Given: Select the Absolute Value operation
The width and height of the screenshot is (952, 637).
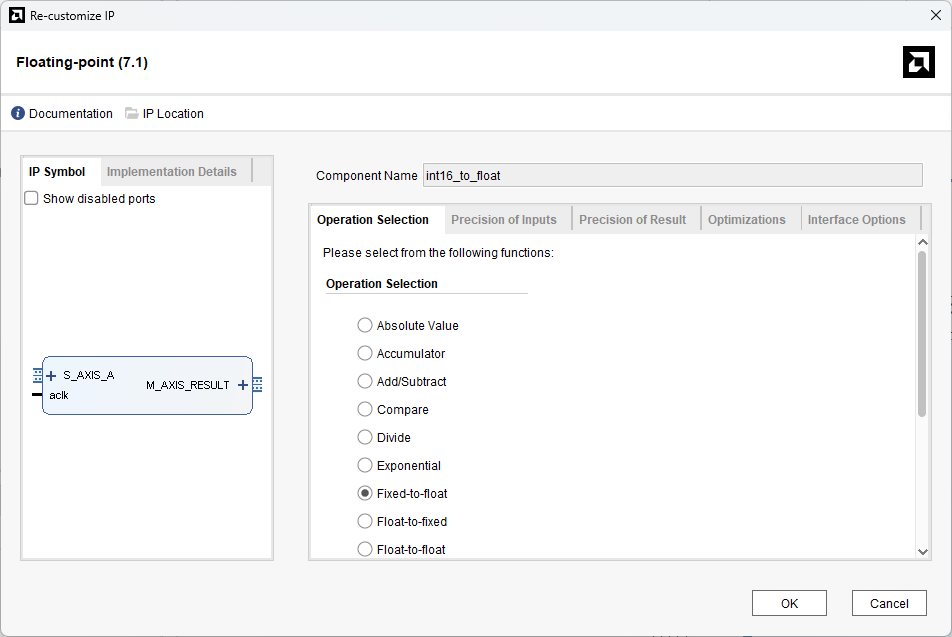Looking at the screenshot, I should [x=365, y=326].
